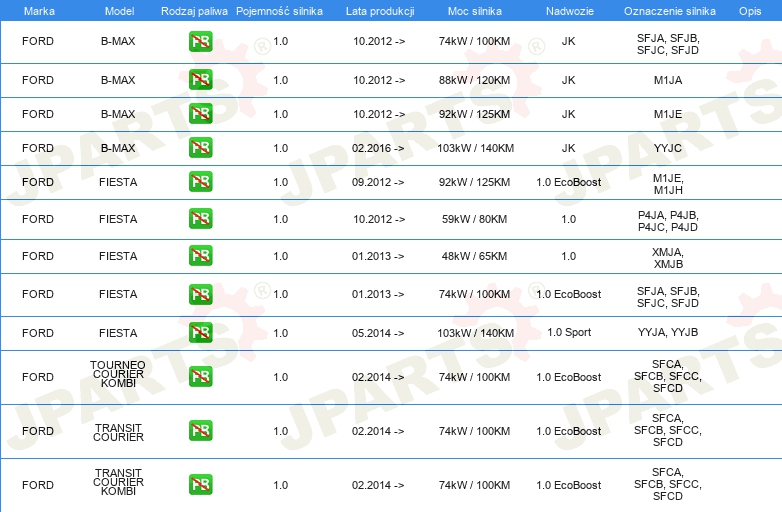The width and height of the screenshot is (782, 512).
Task: Select the PB icon for Fiesta 1.0 Sport
Action: pos(200,333)
